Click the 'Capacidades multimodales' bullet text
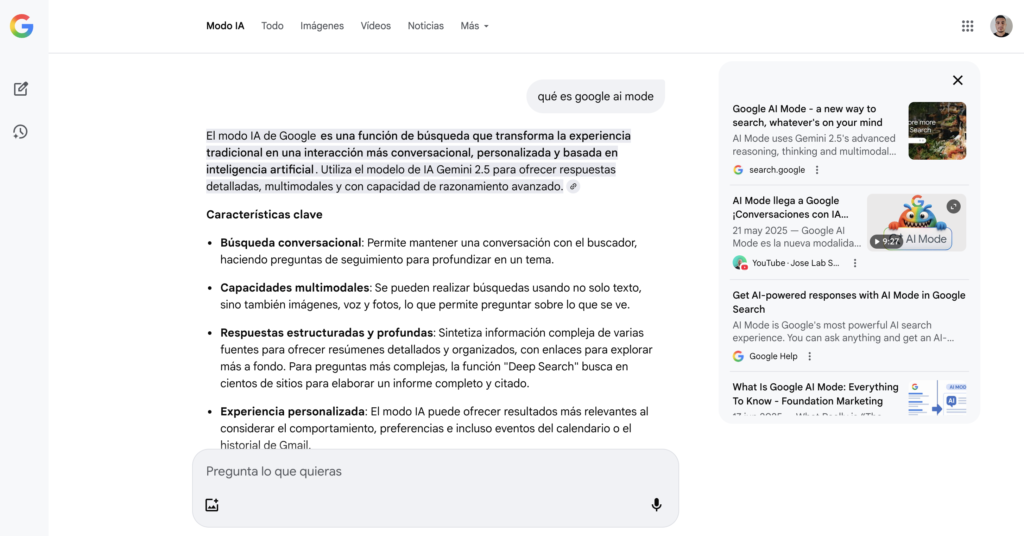Image resolution: width=1024 pixels, height=536 pixels. click(295, 288)
